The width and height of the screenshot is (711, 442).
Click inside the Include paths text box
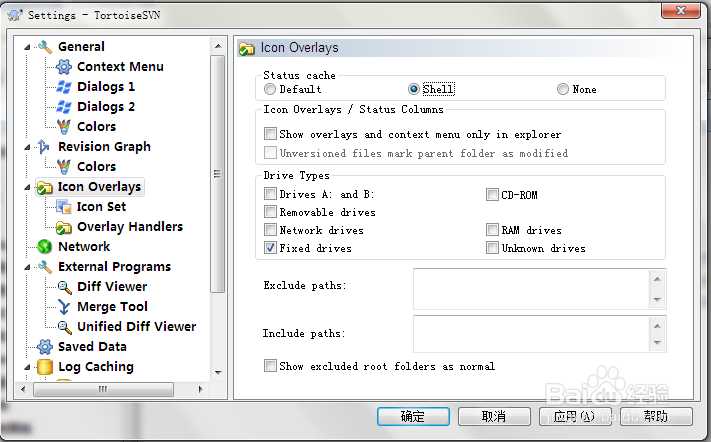(x=531, y=334)
